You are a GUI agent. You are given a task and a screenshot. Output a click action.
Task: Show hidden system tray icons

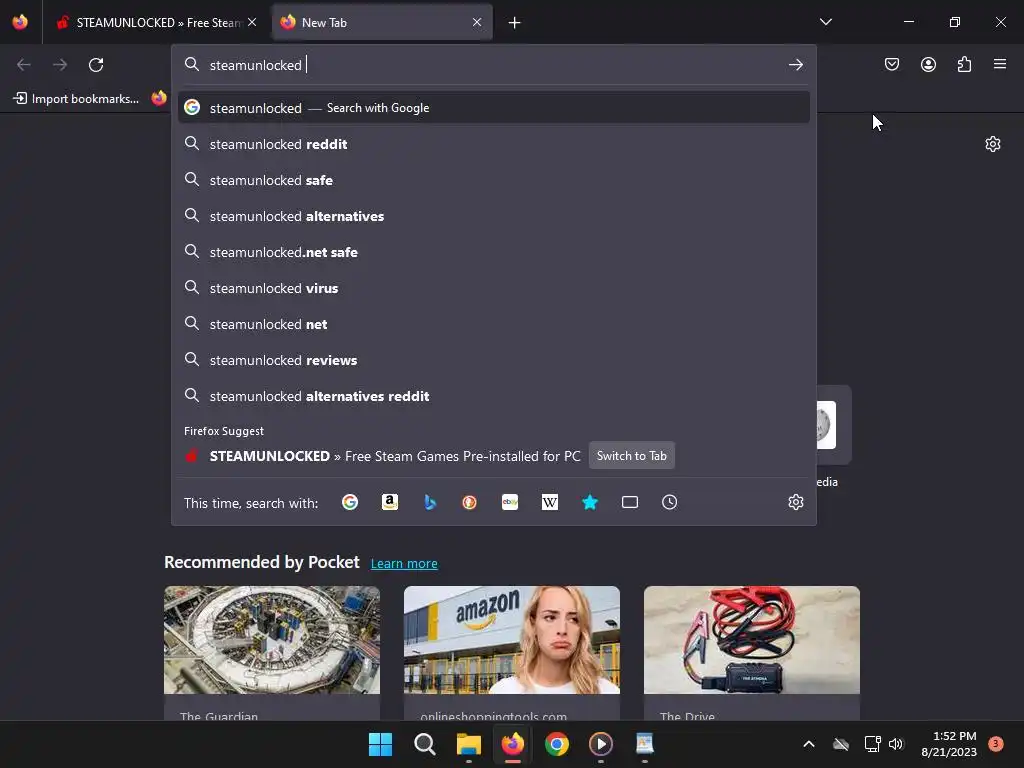808,744
